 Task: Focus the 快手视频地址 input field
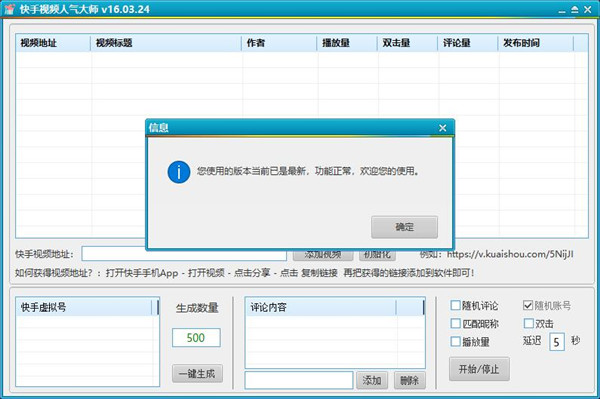click(184, 254)
